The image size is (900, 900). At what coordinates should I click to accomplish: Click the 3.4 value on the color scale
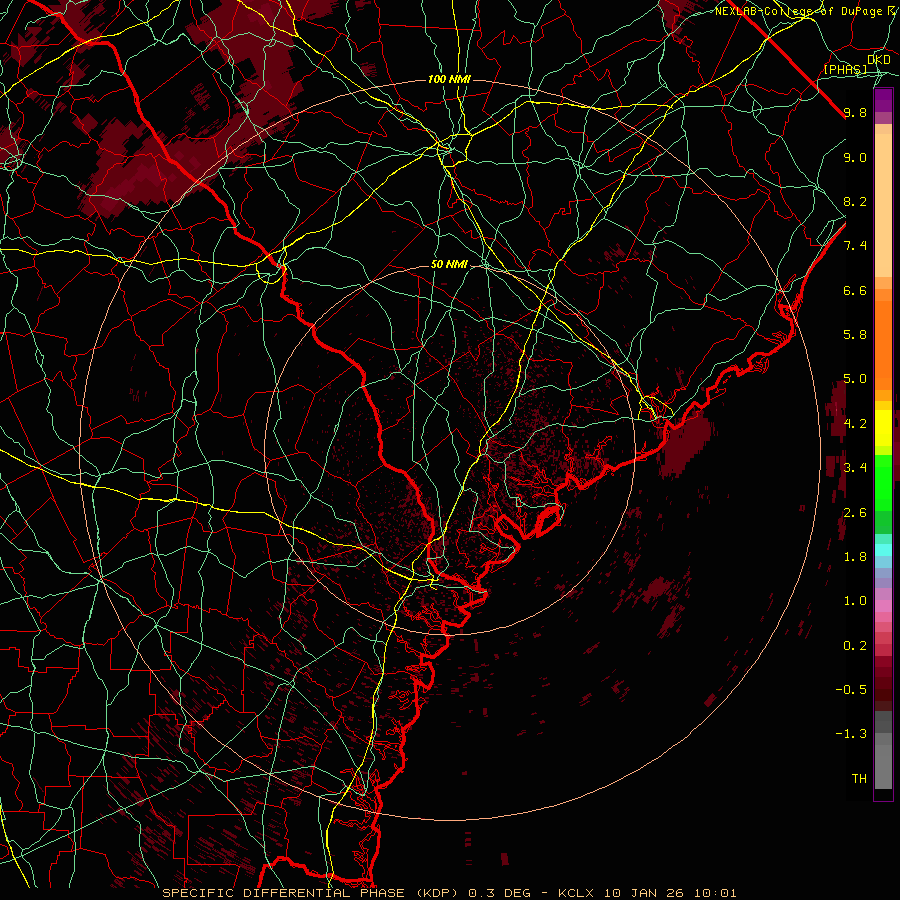tap(855, 467)
